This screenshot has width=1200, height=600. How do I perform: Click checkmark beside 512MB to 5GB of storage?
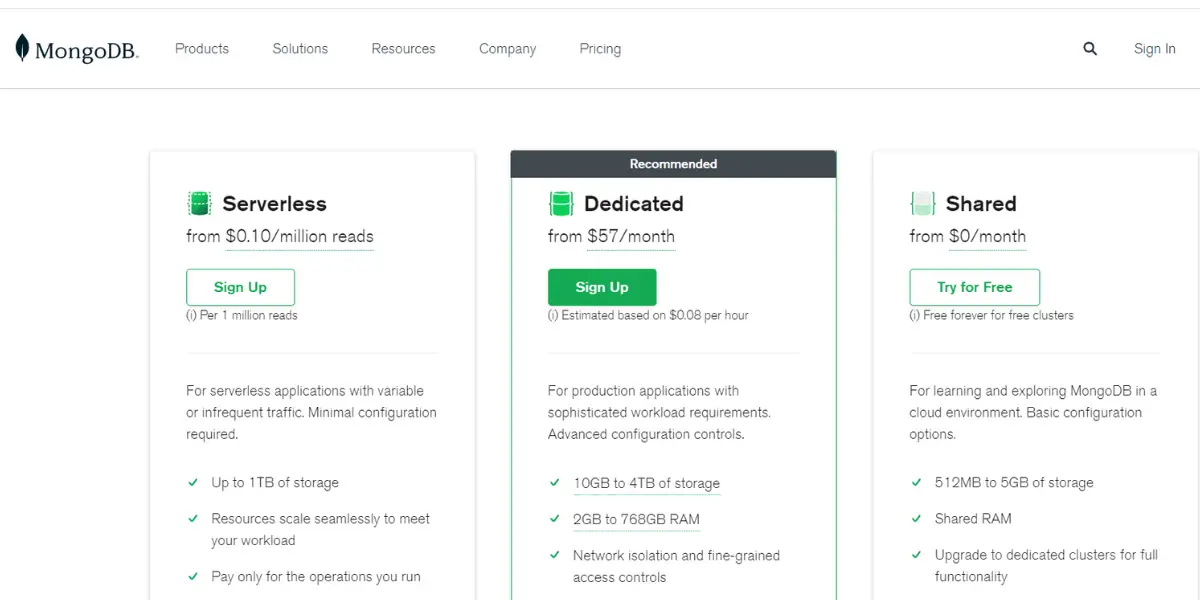click(x=916, y=482)
